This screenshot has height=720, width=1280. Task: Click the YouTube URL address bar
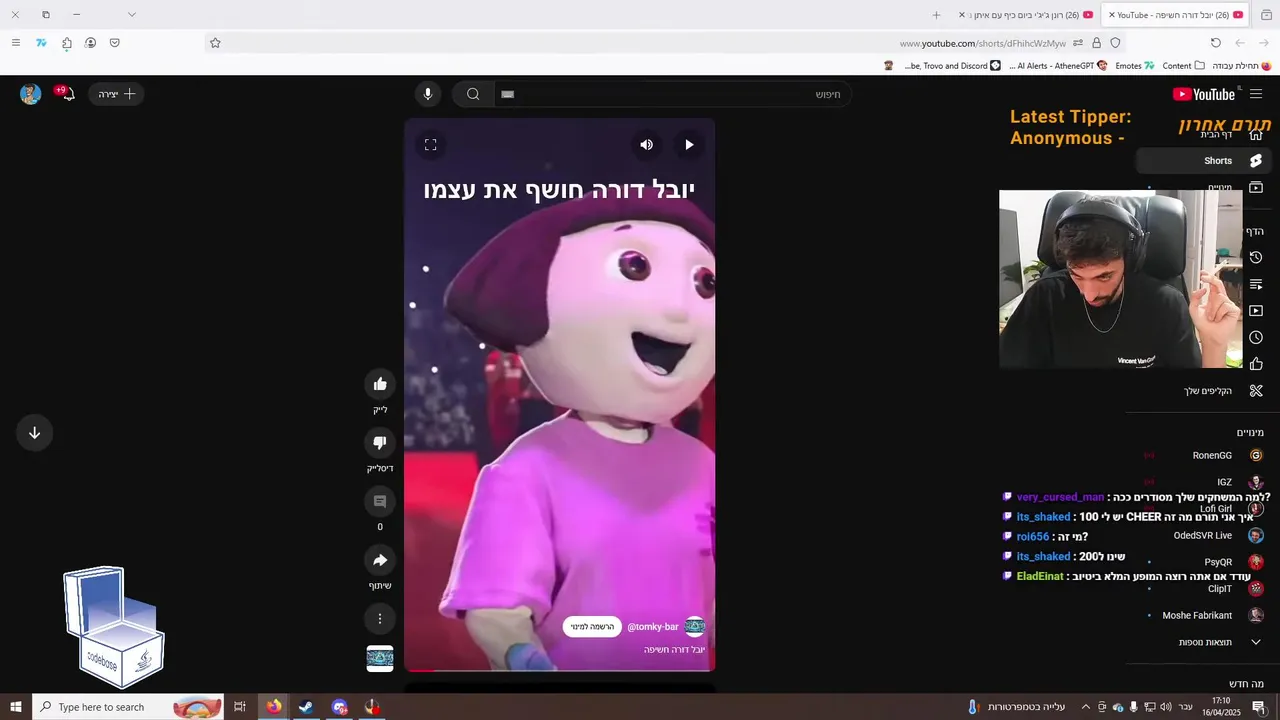point(665,43)
